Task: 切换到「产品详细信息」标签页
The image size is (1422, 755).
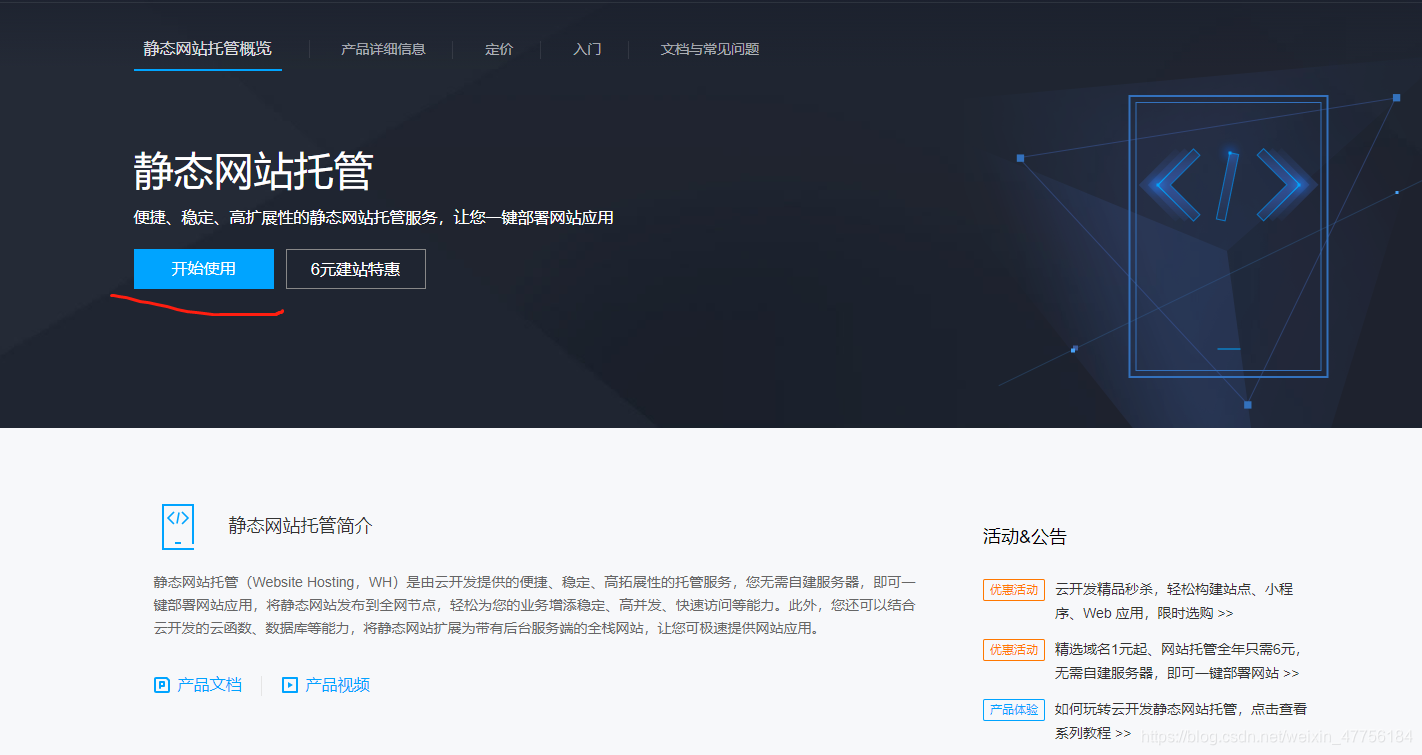Action: (x=381, y=49)
